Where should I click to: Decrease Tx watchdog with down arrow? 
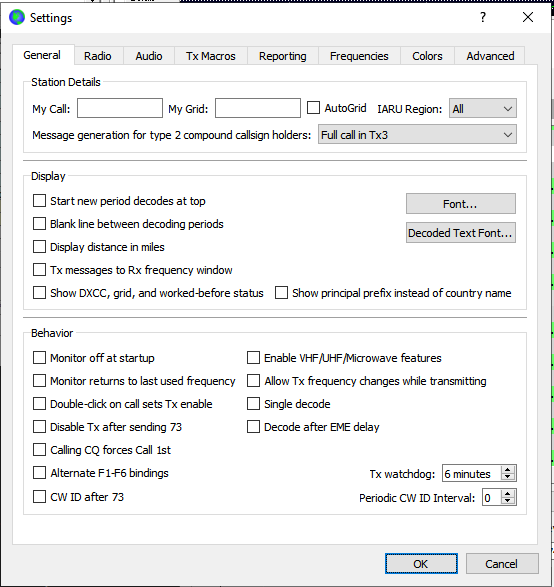point(508,477)
